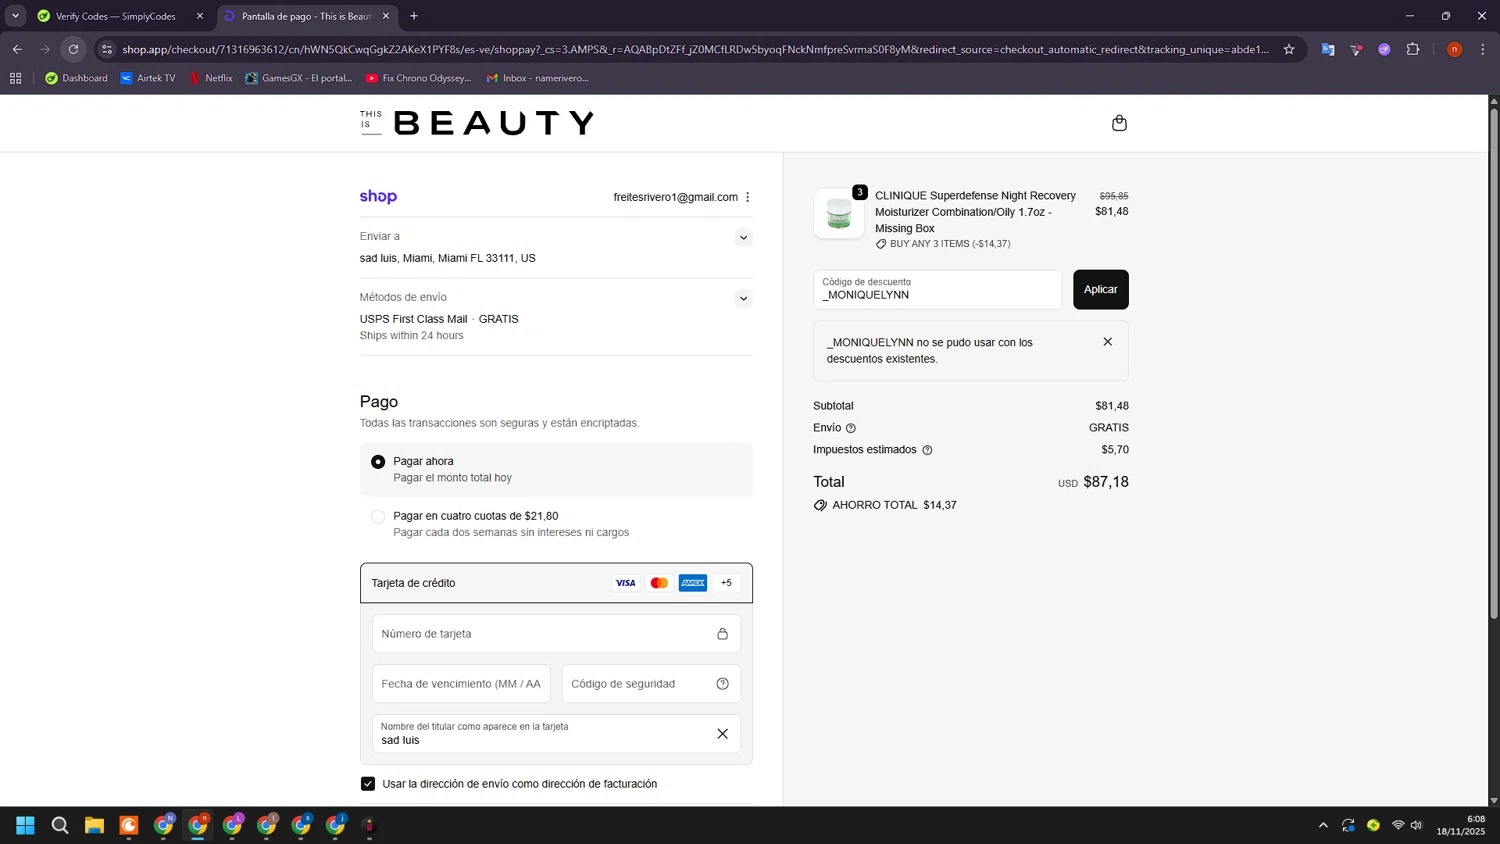
Task: Expand the Métodos de envío section
Action: click(x=743, y=299)
